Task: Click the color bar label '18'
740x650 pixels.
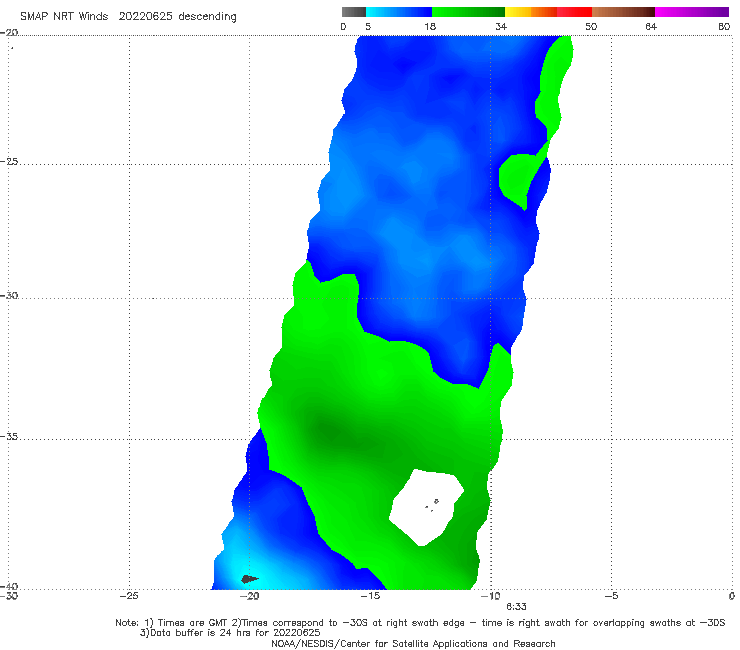Action: tap(430, 26)
